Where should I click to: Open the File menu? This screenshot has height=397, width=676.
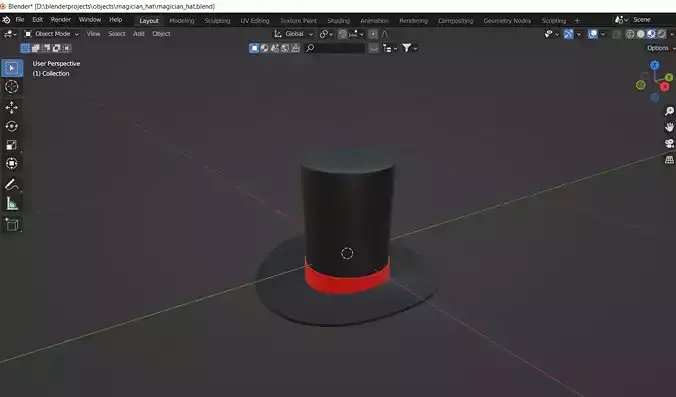tap(20, 20)
